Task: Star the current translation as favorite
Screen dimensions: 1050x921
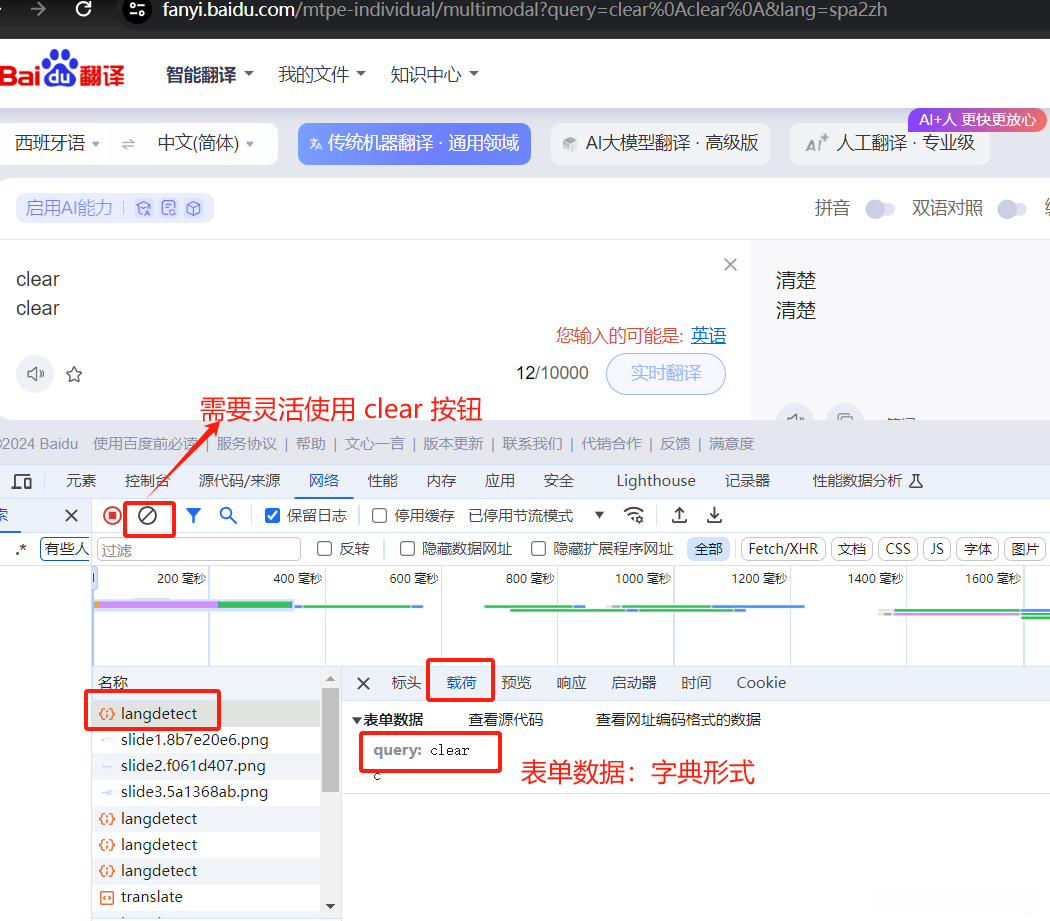Action: click(73, 373)
